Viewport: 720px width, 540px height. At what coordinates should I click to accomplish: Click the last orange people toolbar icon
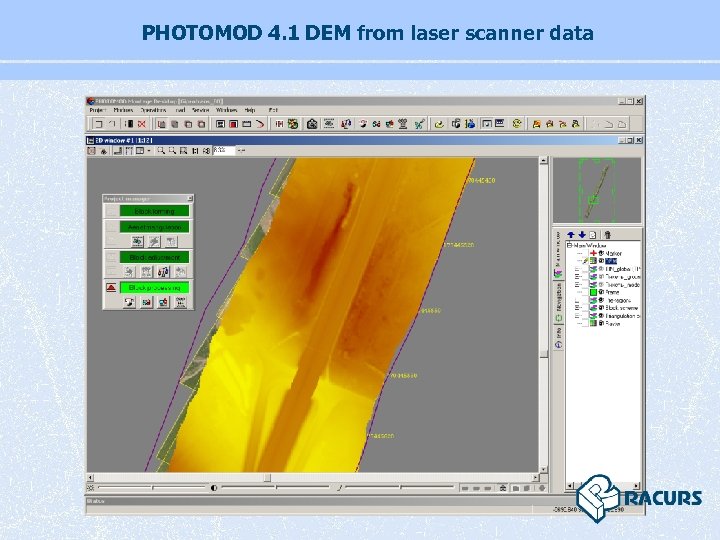(576, 124)
